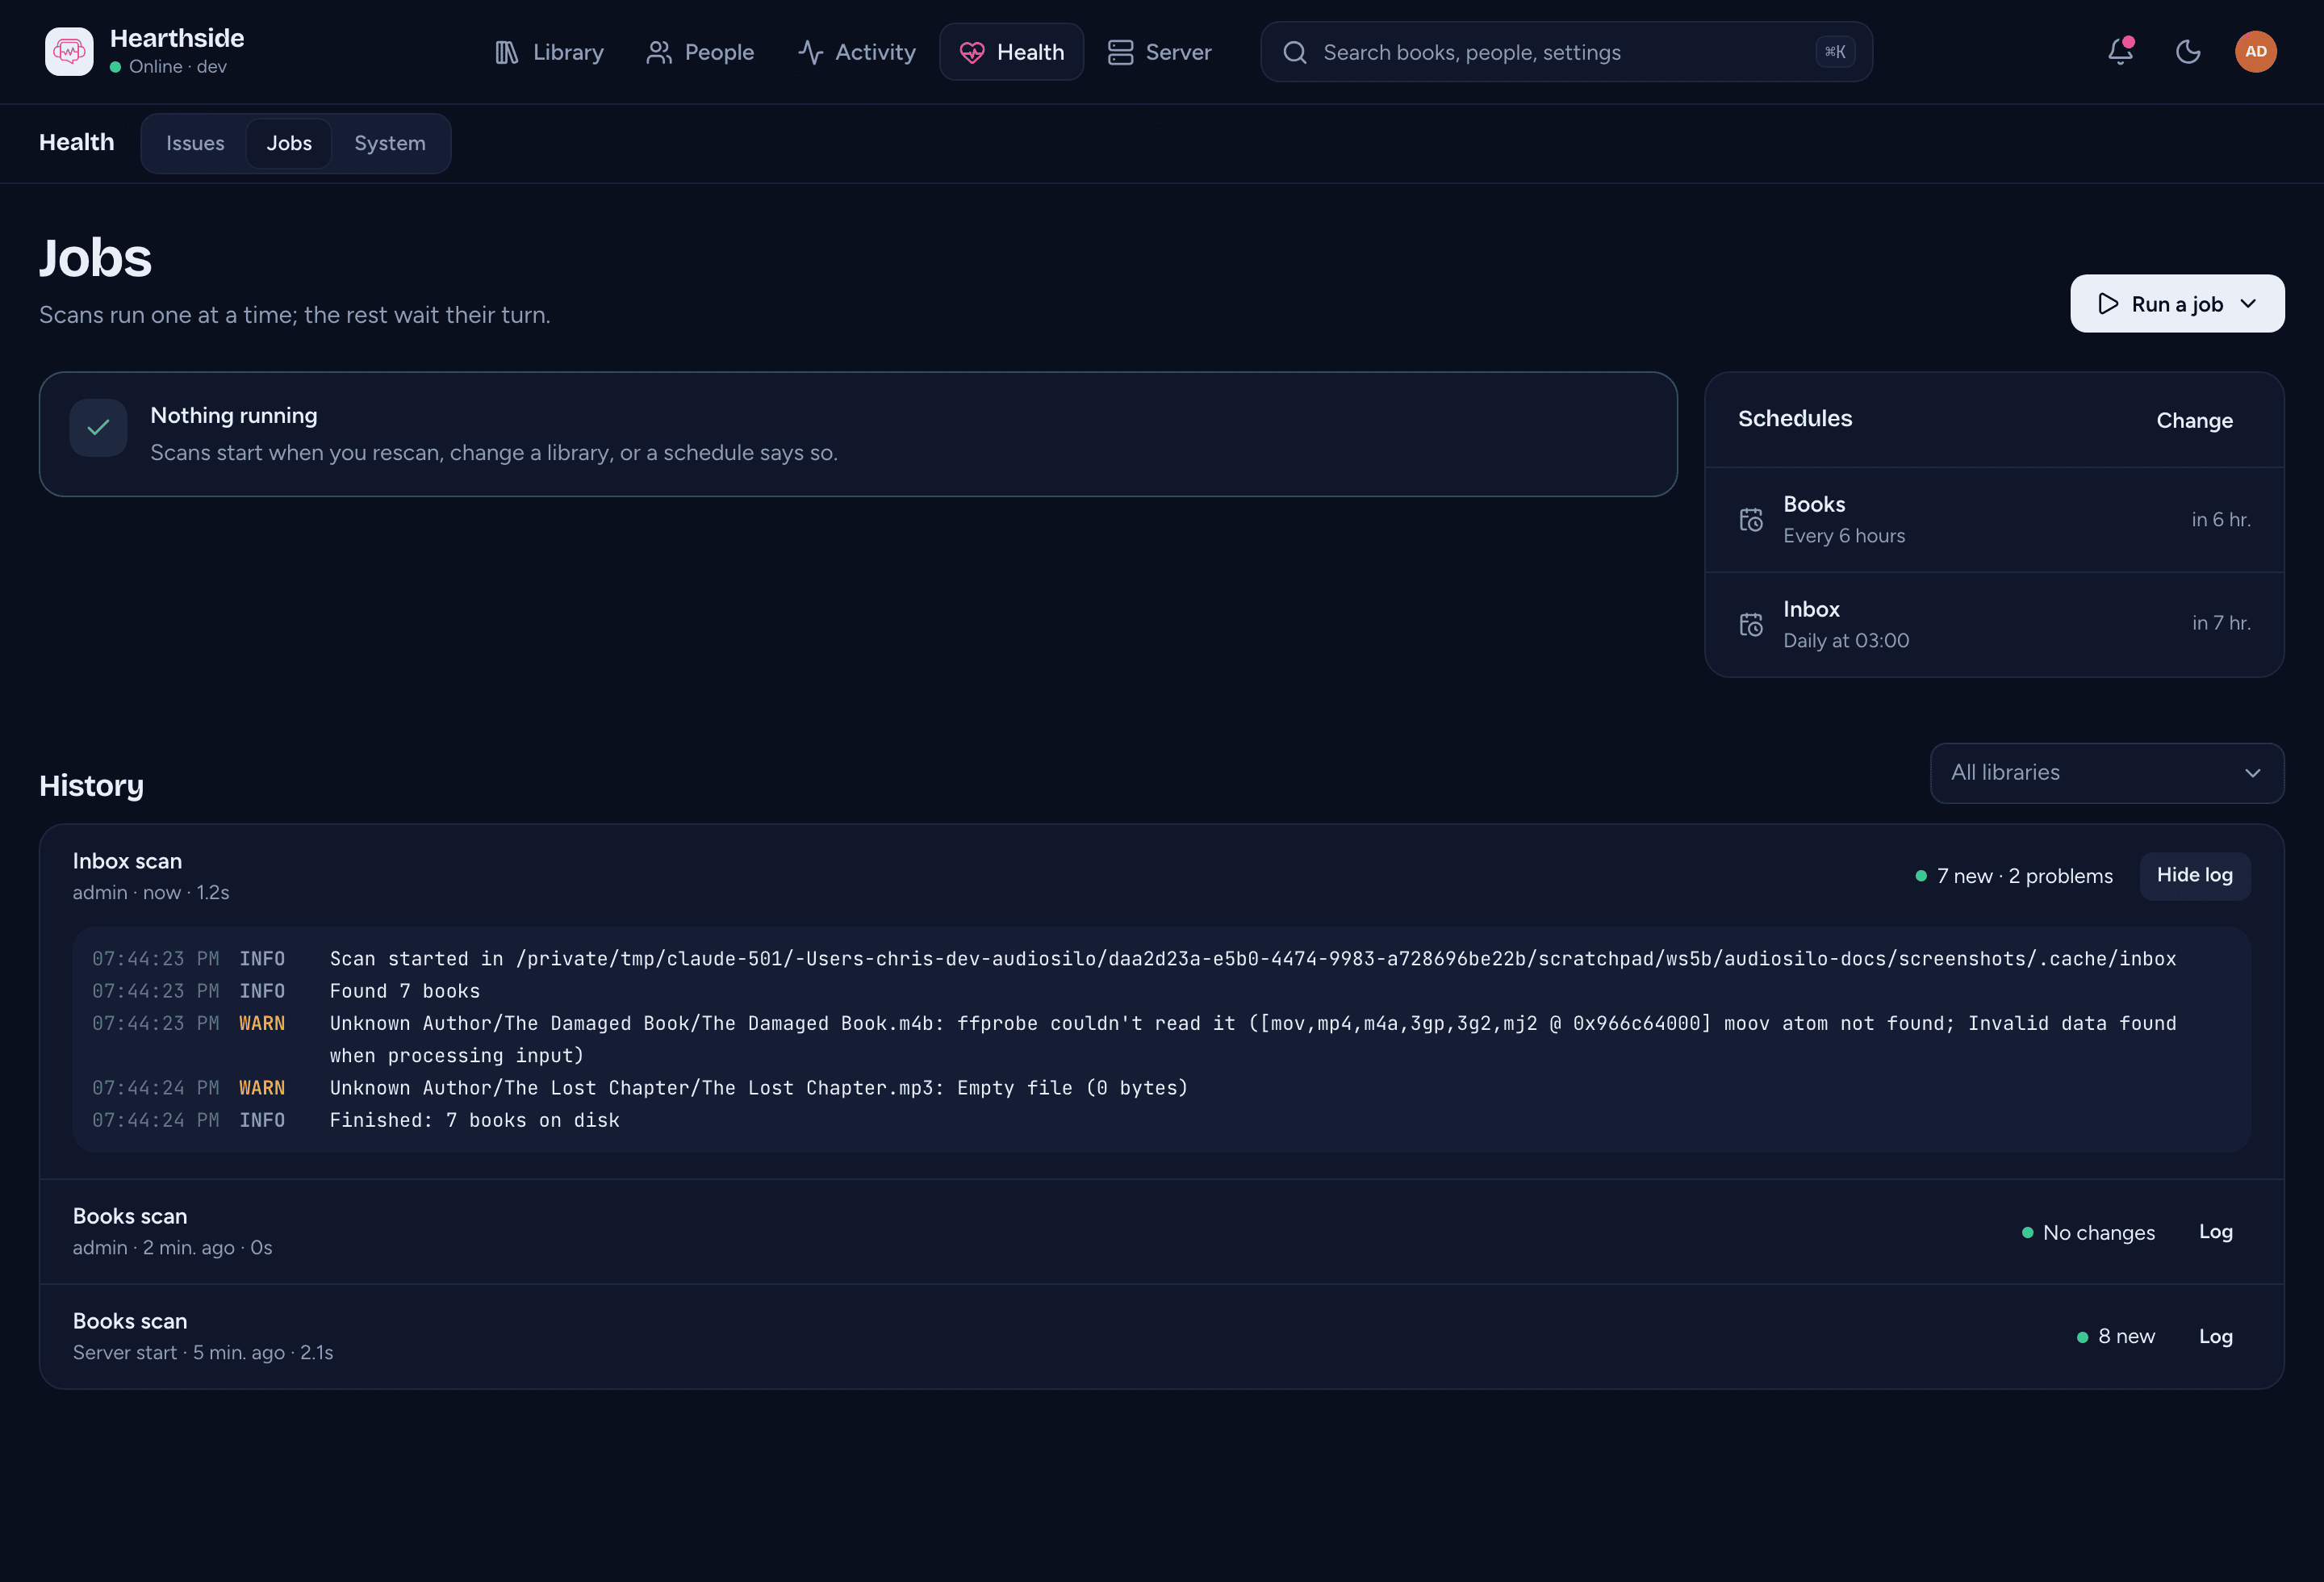Click the Damaged Book ffprobe warning line

pyautogui.click(x=1252, y=1039)
